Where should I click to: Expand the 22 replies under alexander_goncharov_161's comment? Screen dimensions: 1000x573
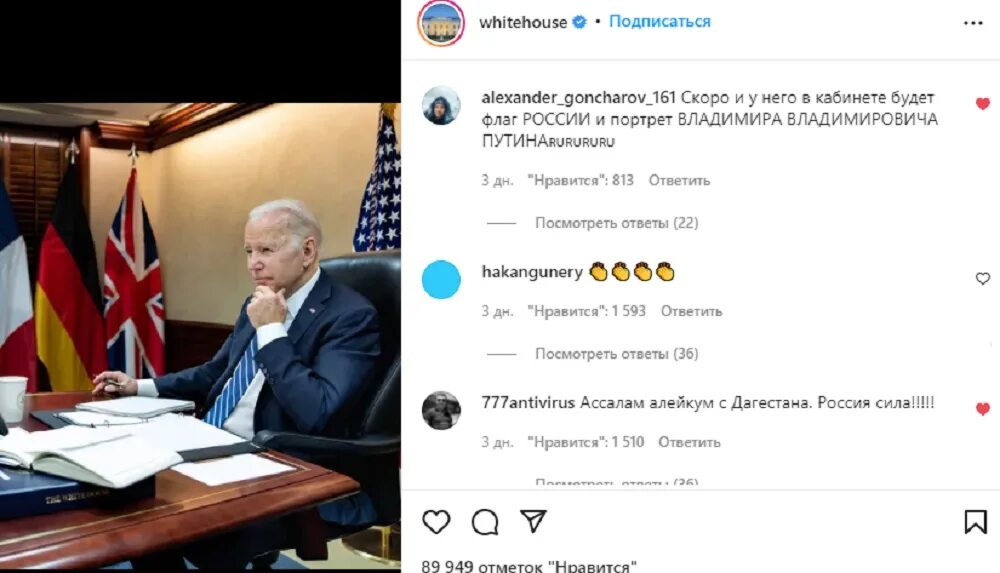pos(616,223)
